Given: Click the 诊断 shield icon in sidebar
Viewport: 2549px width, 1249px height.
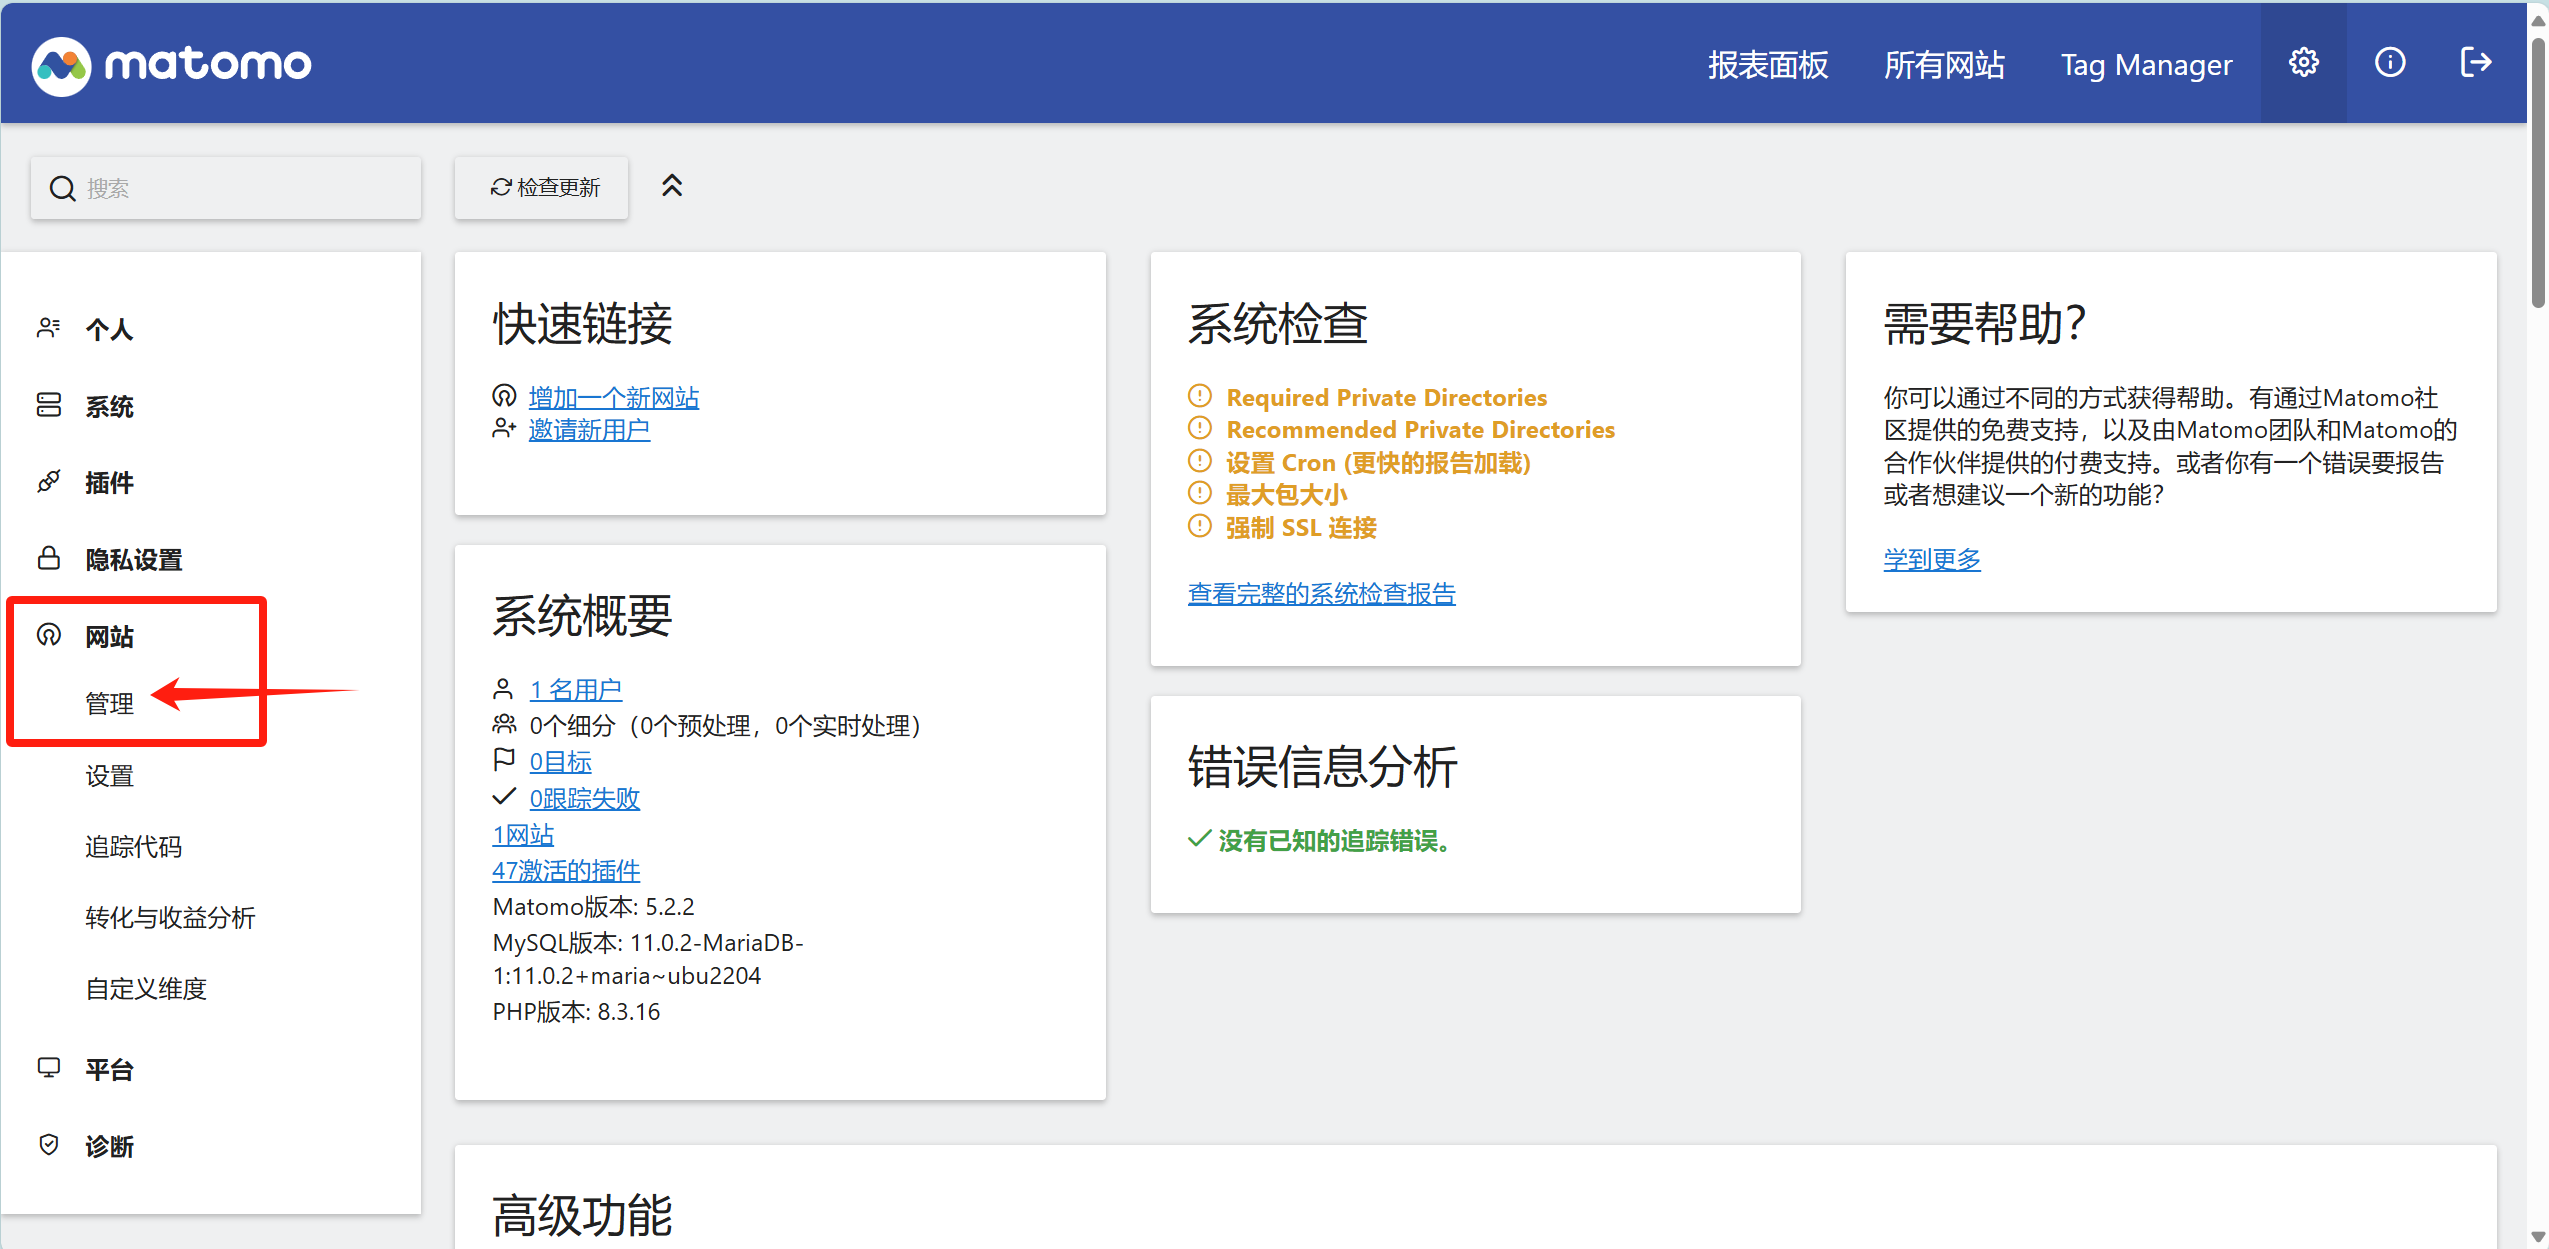Looking at the screenshot, I should click(48, 1145).
